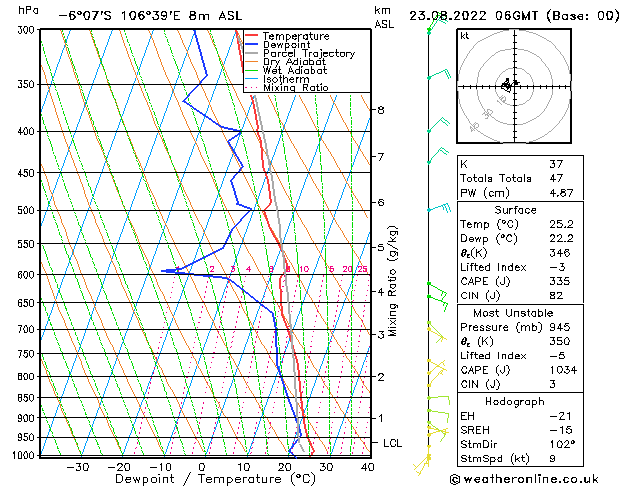Click the red Temperature legend line swatch

(x=252, y=36)
